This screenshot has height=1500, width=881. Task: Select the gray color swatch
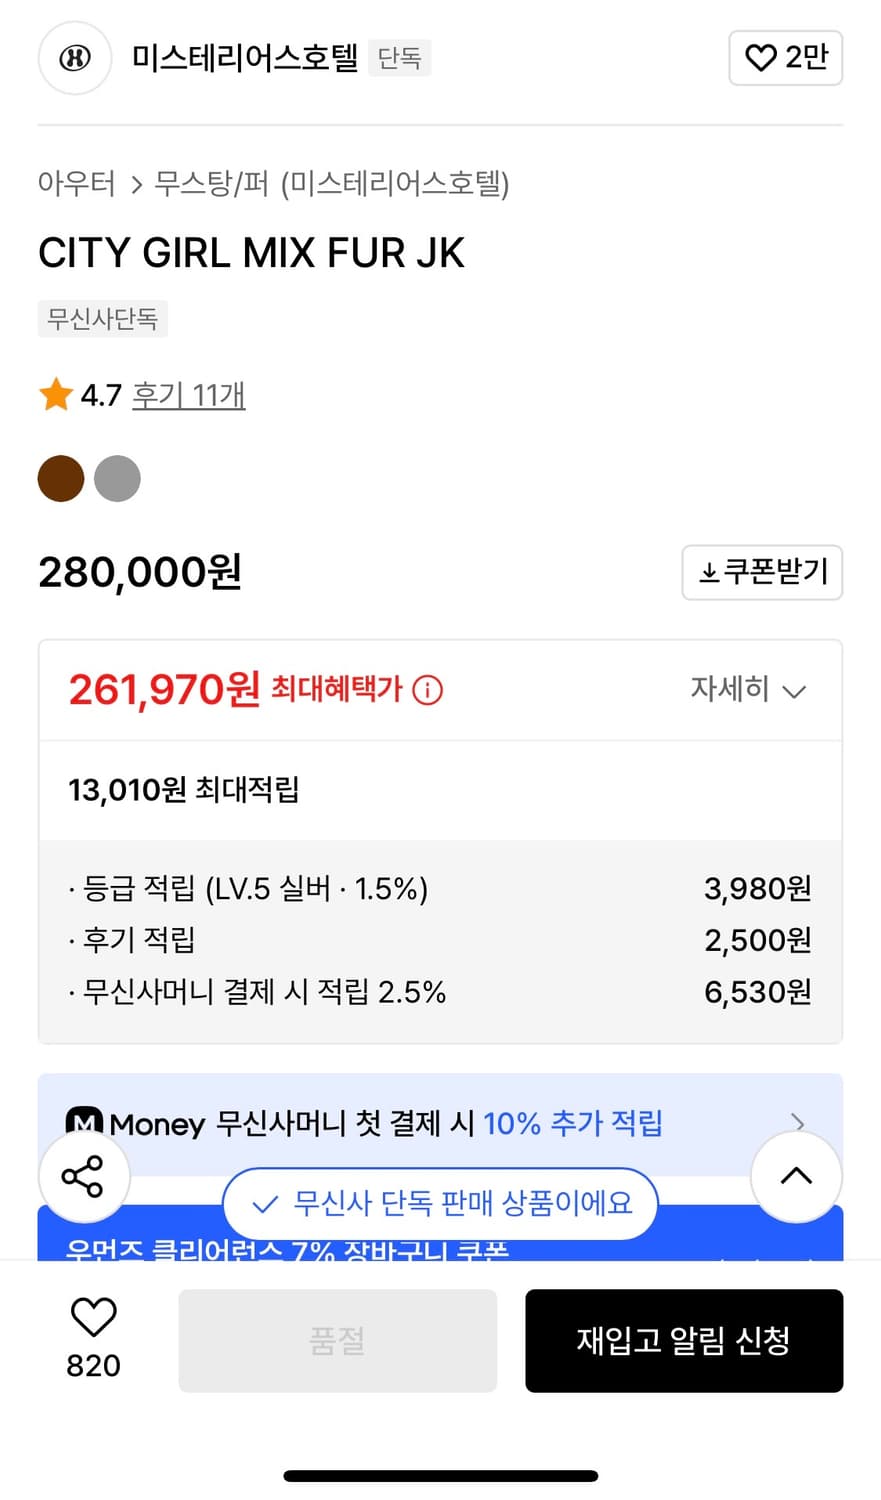click(x=117, y=478)
